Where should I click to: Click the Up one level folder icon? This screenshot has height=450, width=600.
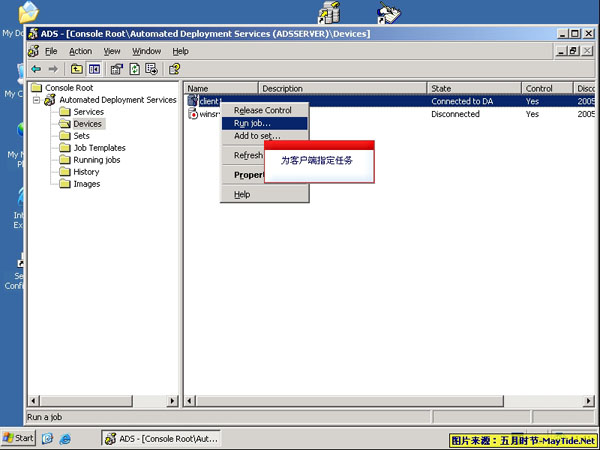77,69
